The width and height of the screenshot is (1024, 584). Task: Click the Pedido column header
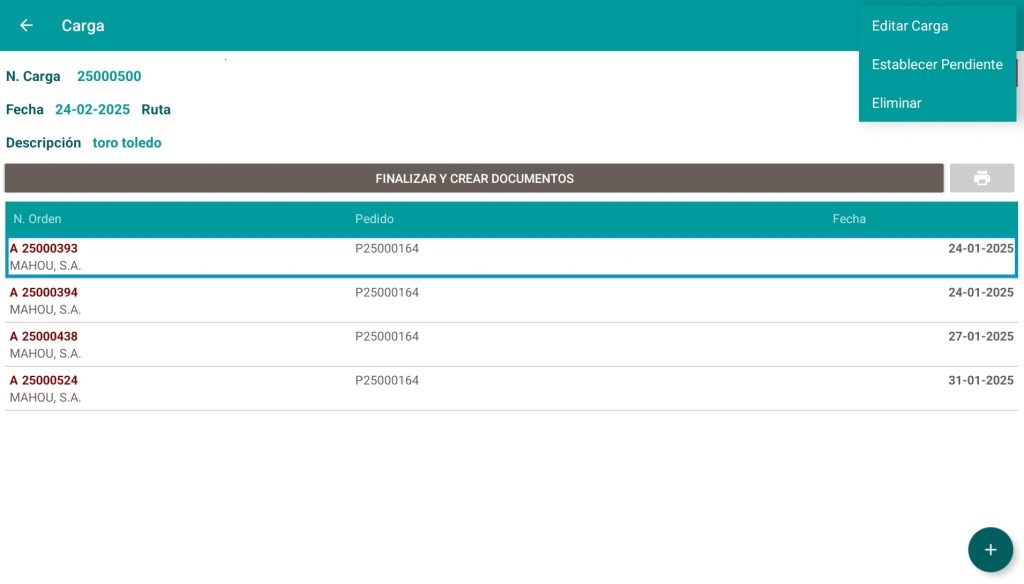[x=374, y=219]
